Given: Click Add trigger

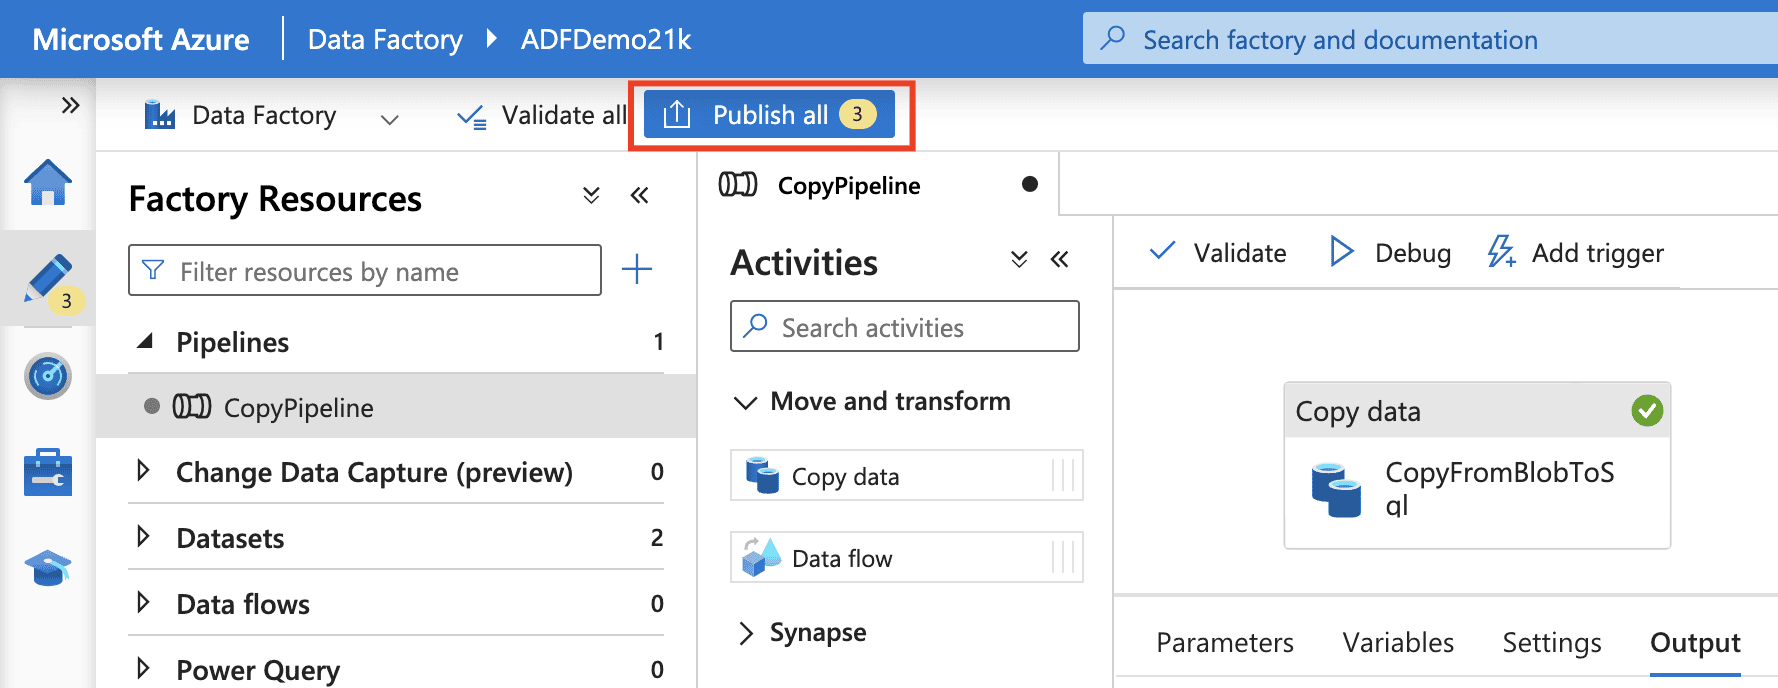Looking at the screenshot, I should 1576,253.
